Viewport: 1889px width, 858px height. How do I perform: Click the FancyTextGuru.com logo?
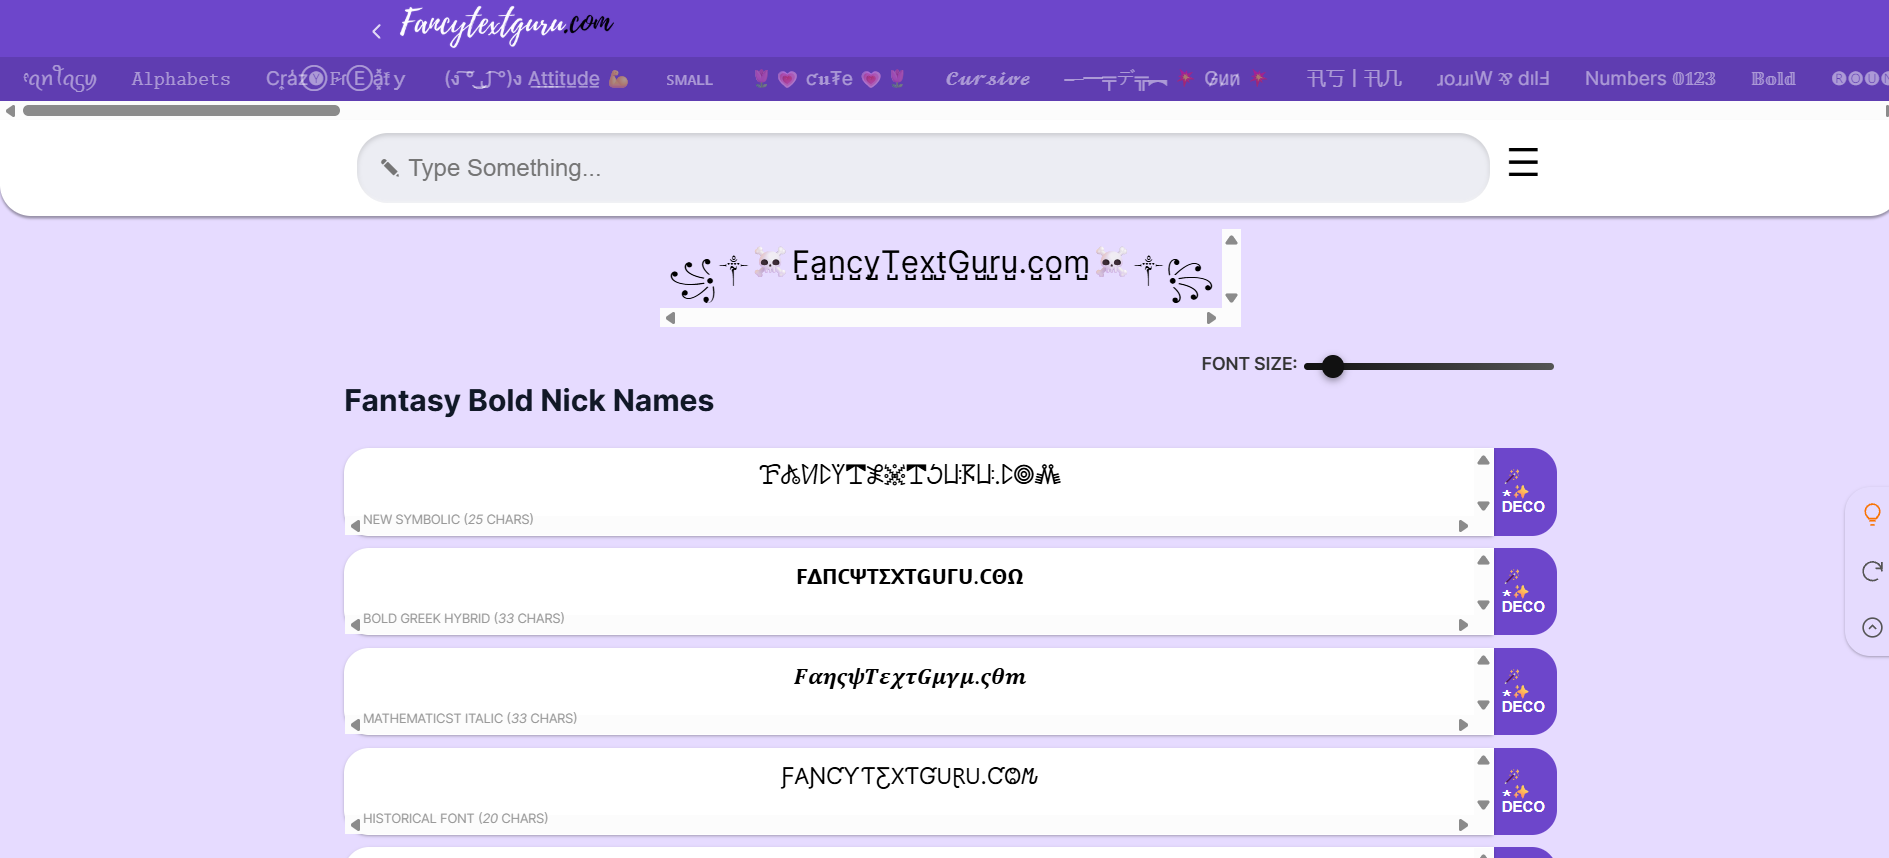tap(506, 25)
